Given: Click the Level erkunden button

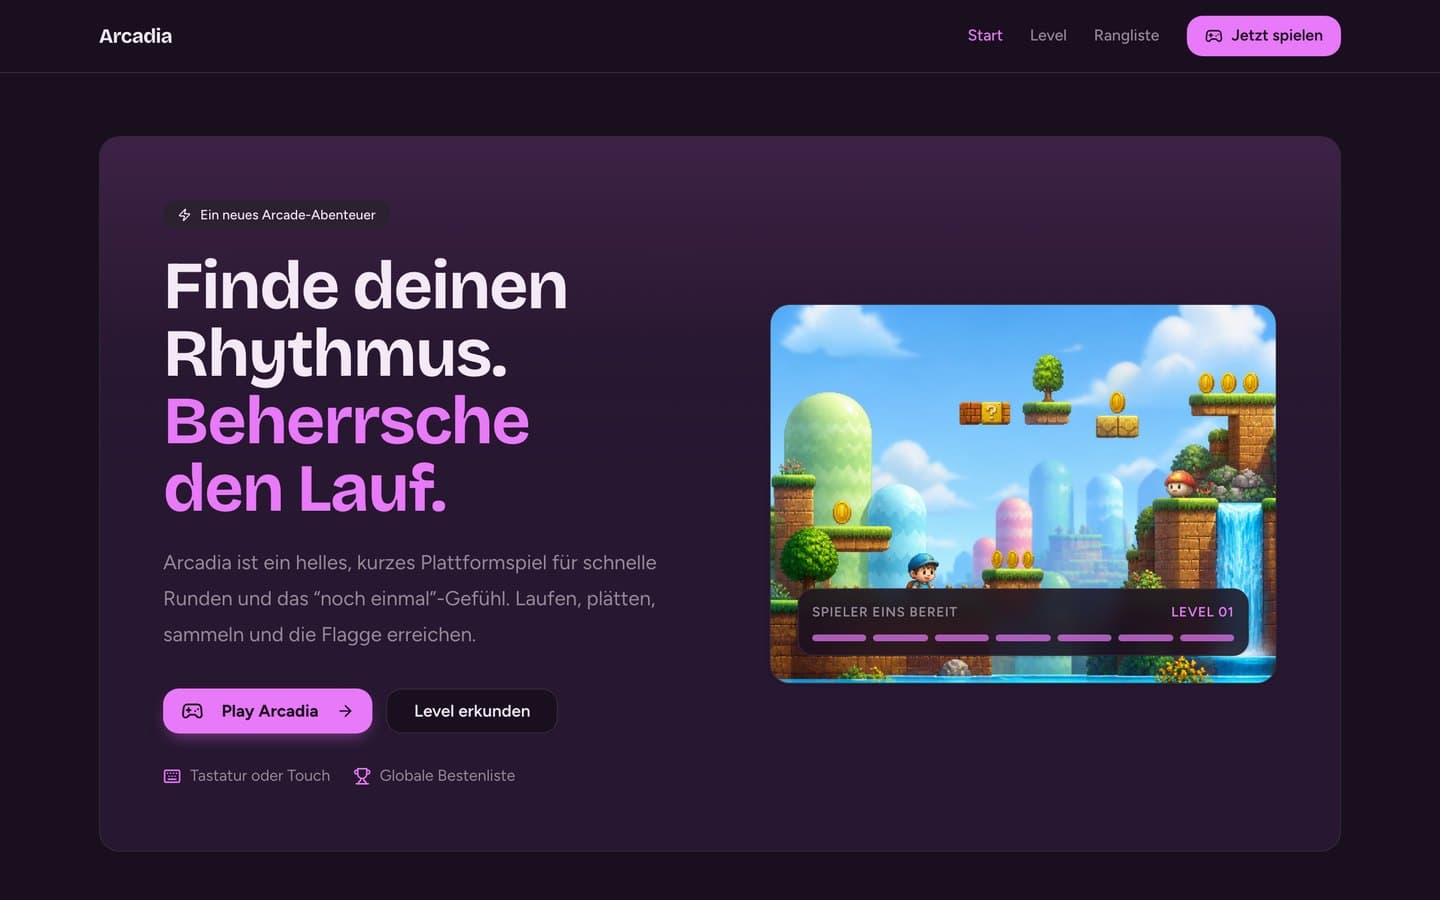Looking at the screenshot, I should [472, 711].
